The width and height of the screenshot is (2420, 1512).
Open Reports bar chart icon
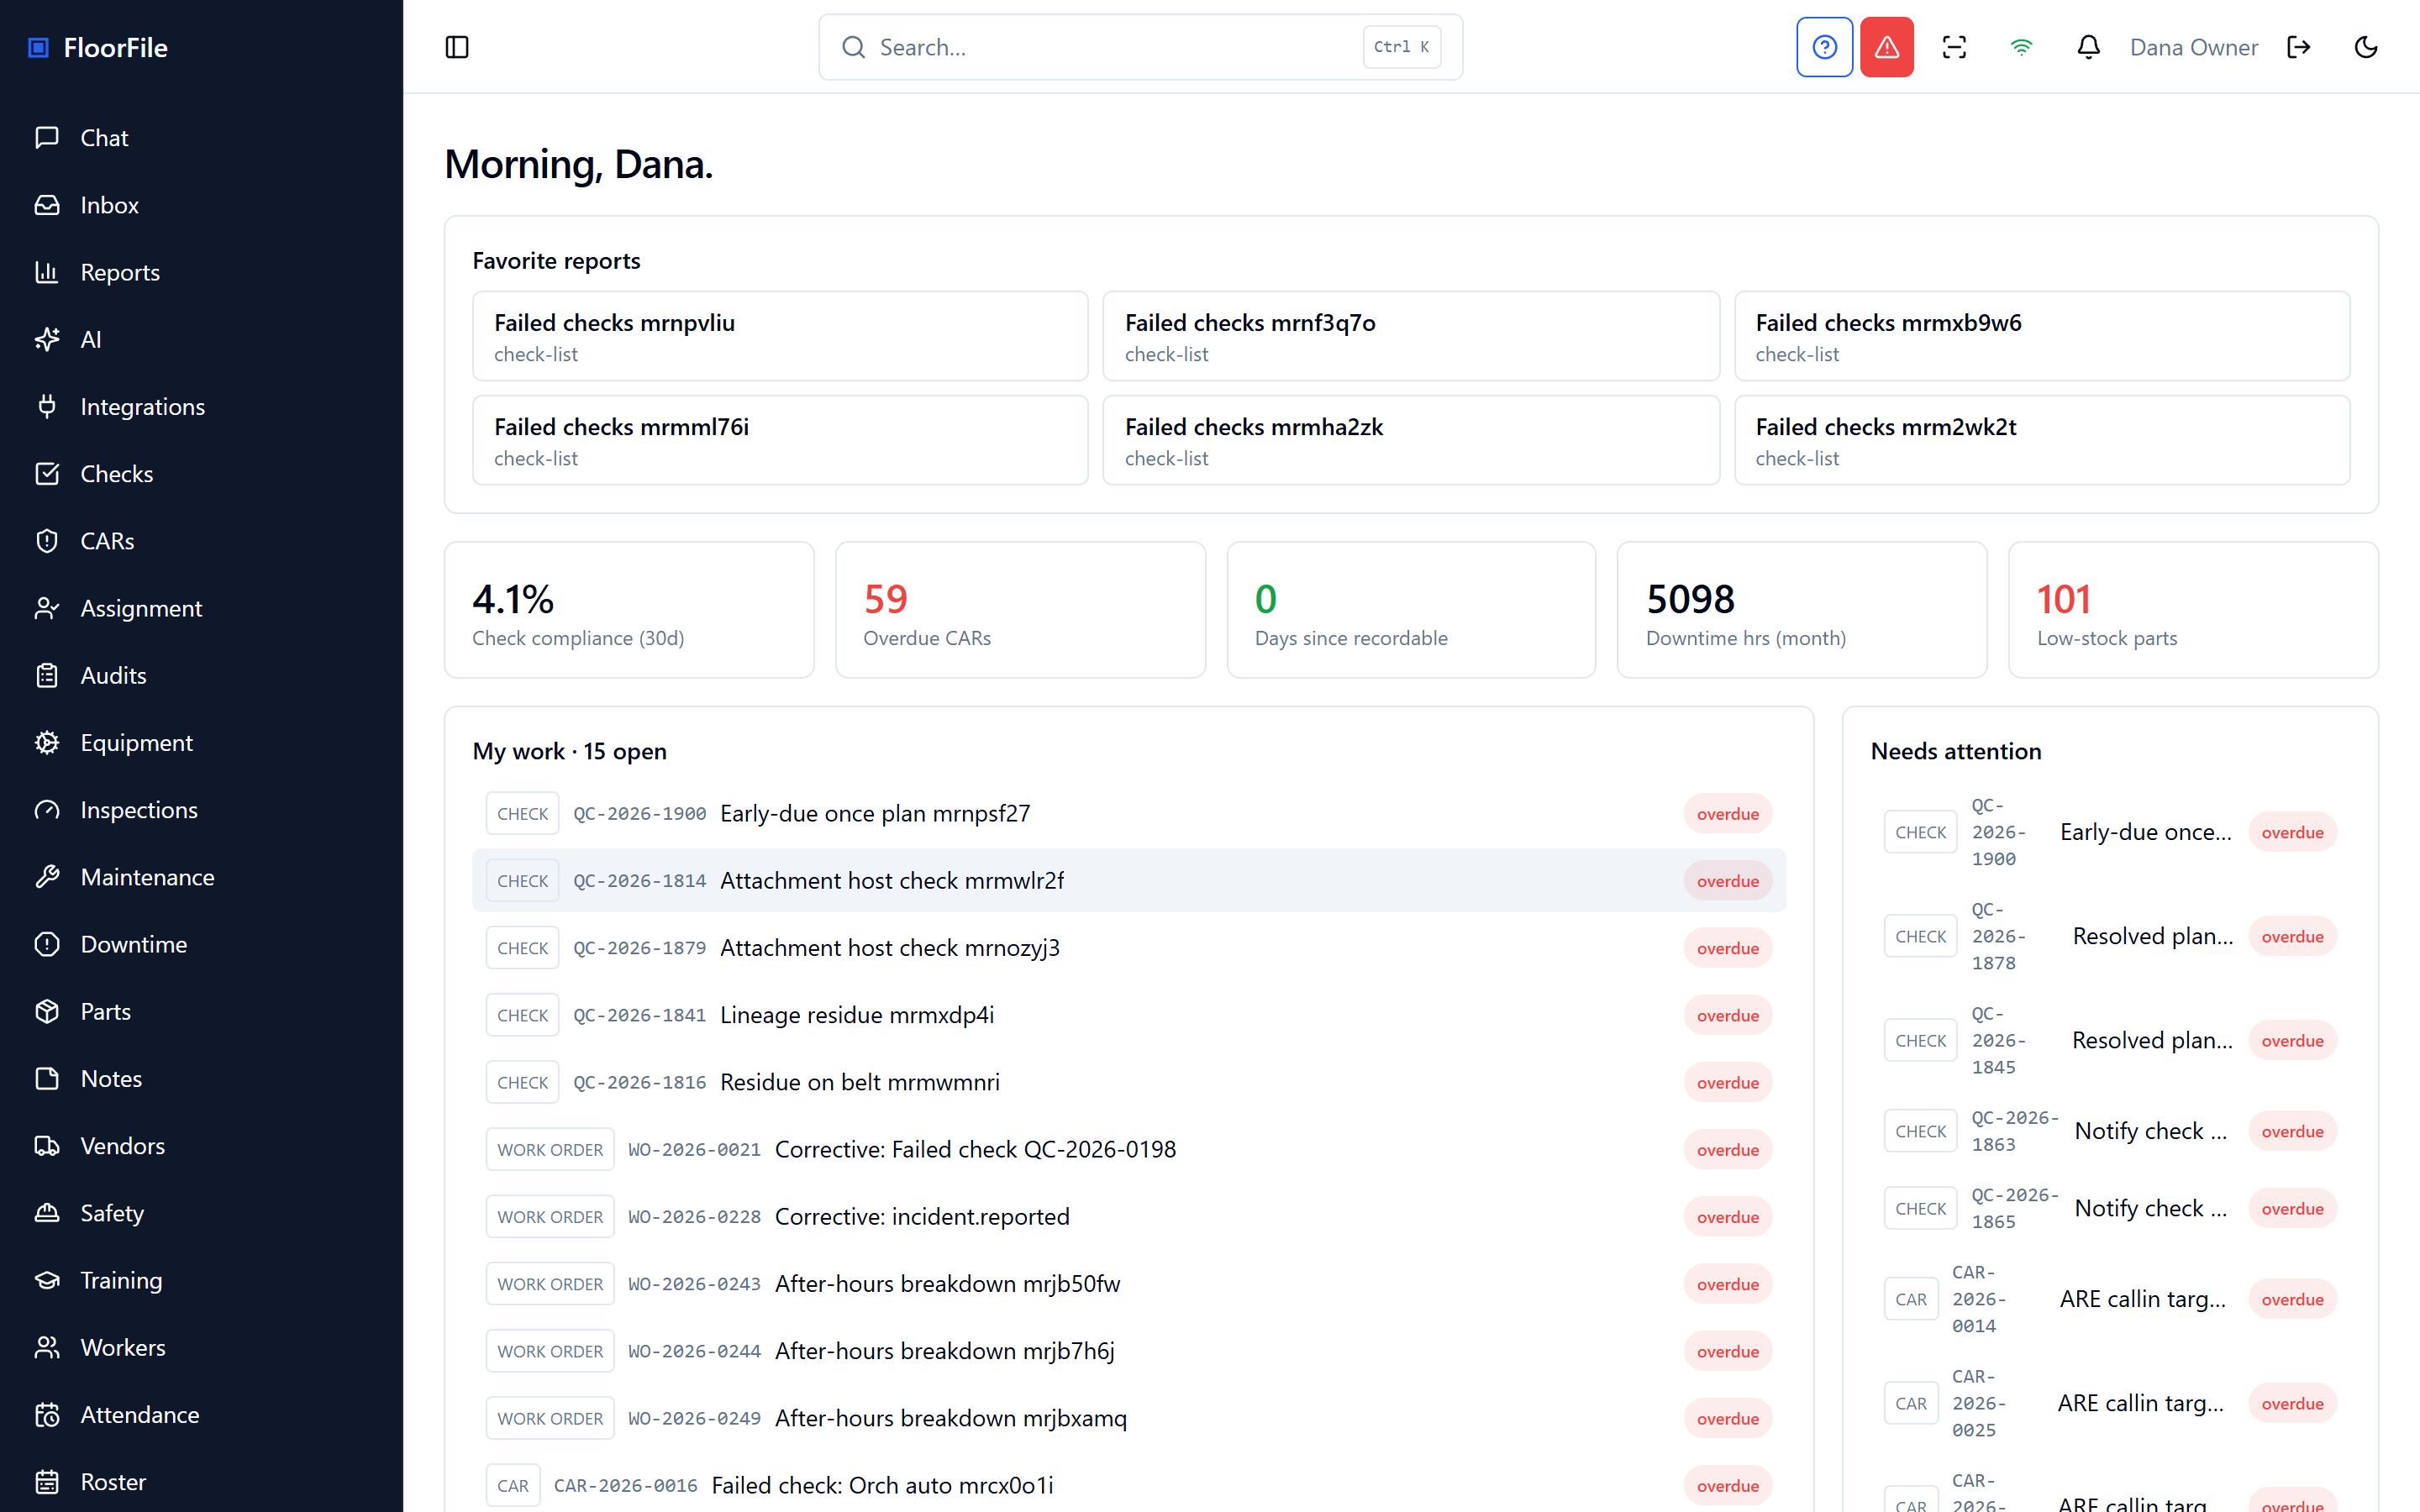pos(47,271)
